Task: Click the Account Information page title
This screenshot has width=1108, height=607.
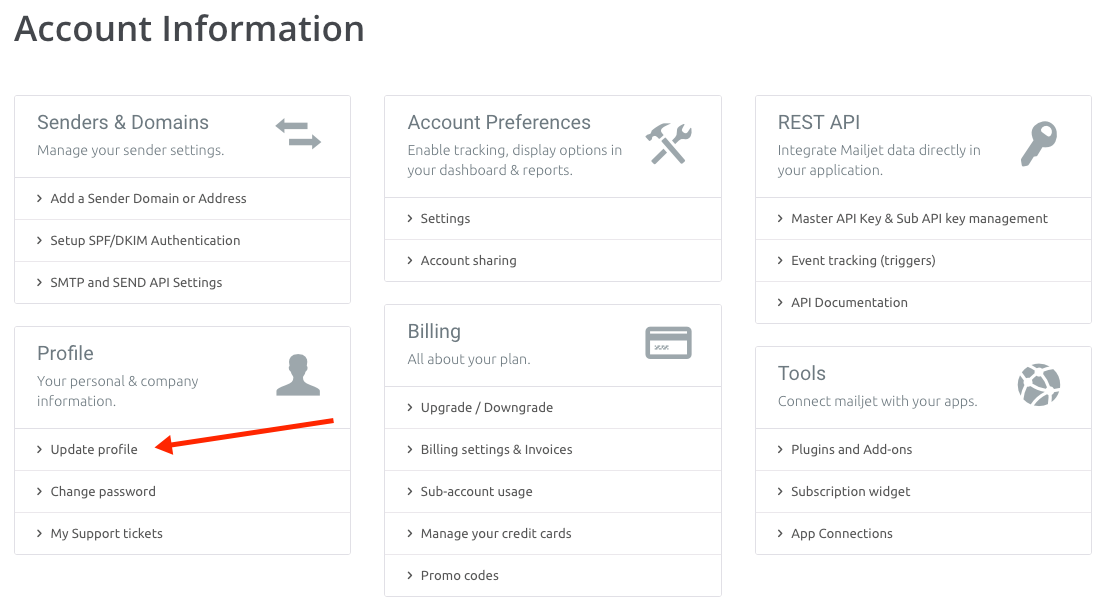Action: click(x=189, y=29)
